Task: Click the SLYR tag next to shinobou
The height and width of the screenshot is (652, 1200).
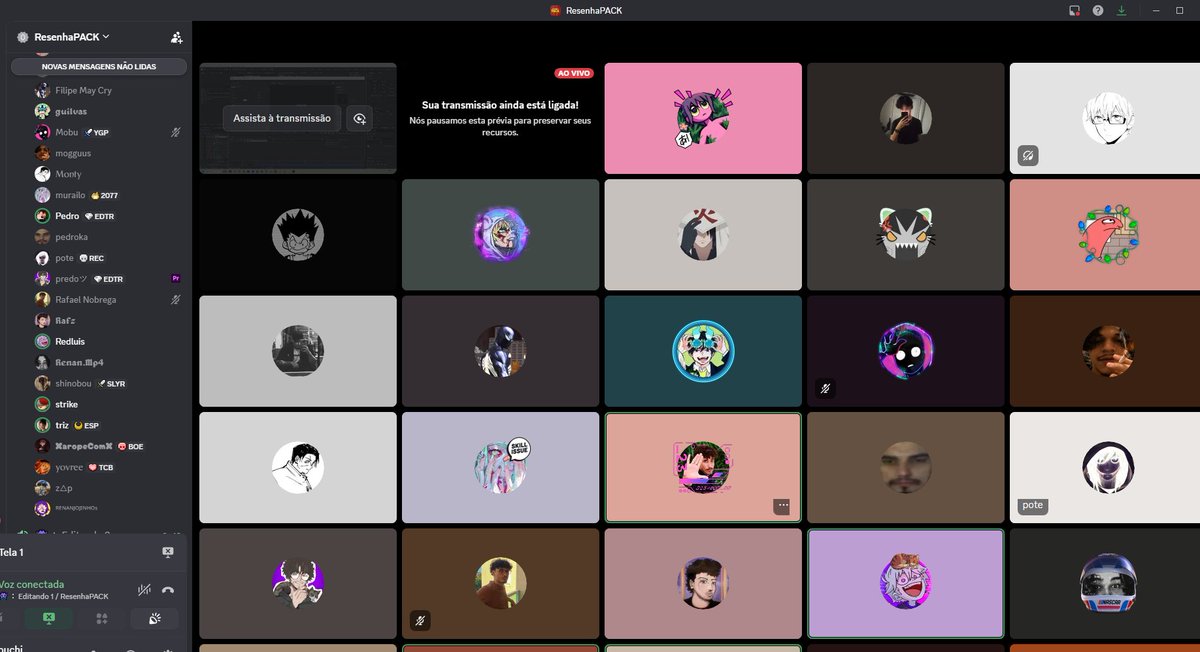Action: [111, 383]
